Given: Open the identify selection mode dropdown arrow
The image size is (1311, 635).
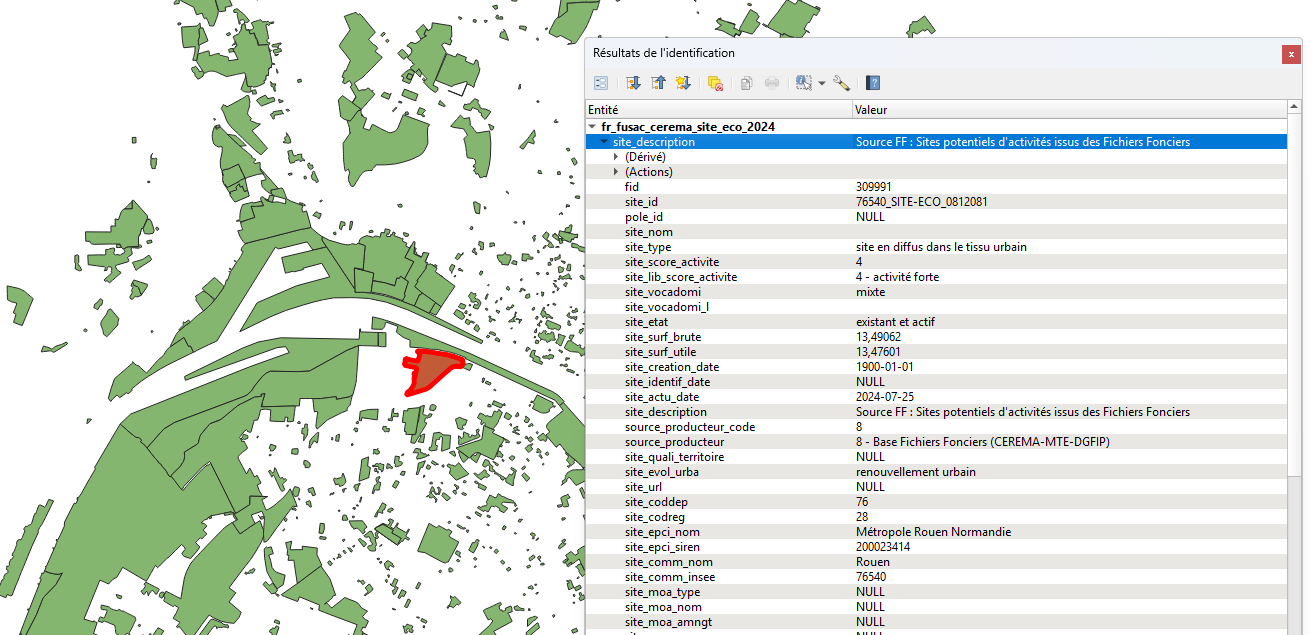Looking at the screenshot, I should [822, 83].
